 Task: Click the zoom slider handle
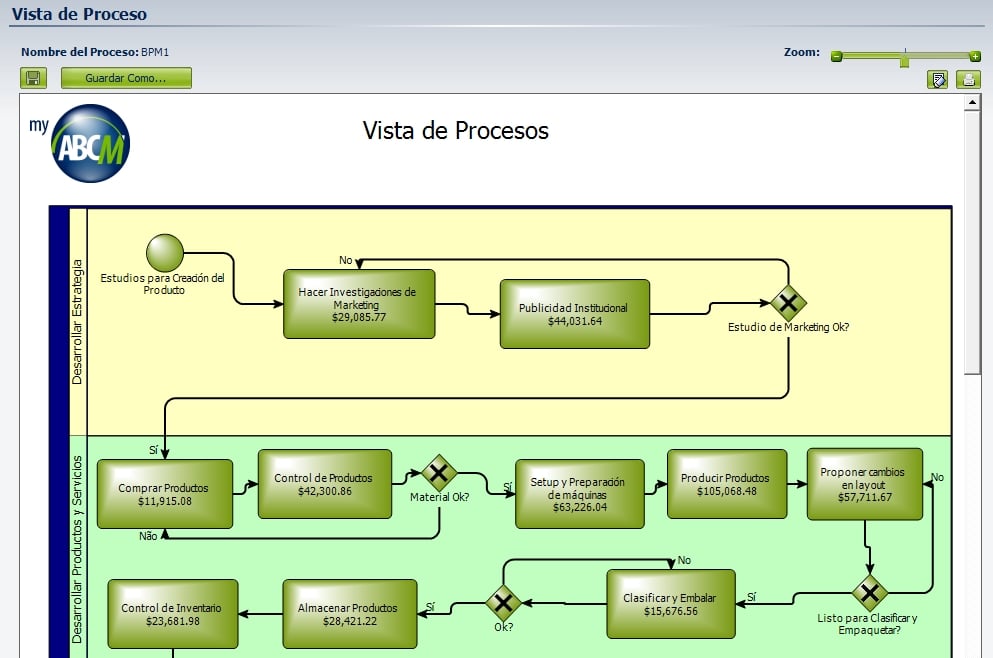coord(904,60)
